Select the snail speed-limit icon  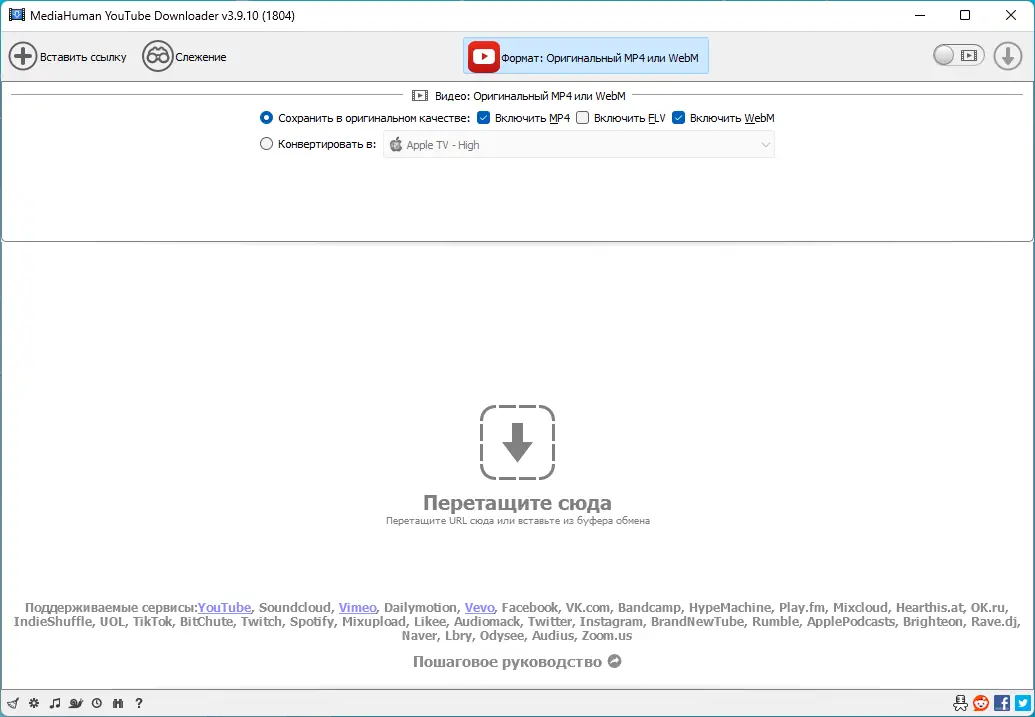[x=77, y=703]
